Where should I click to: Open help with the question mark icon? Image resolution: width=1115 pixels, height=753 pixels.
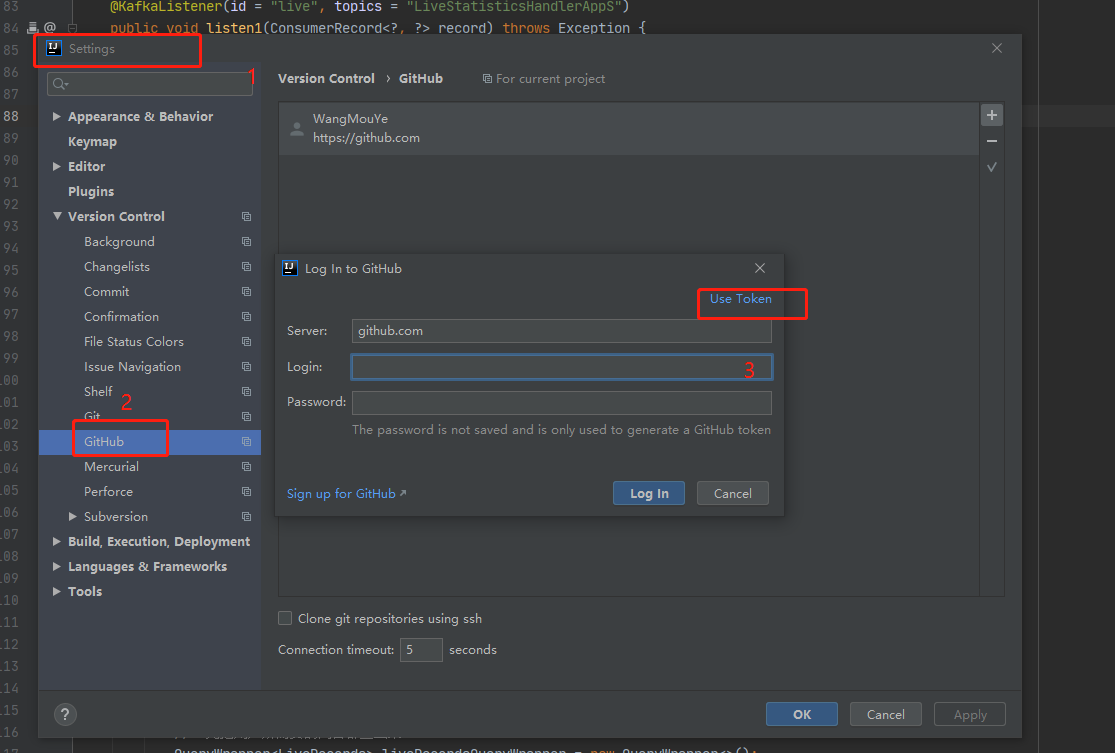(65, 715)
